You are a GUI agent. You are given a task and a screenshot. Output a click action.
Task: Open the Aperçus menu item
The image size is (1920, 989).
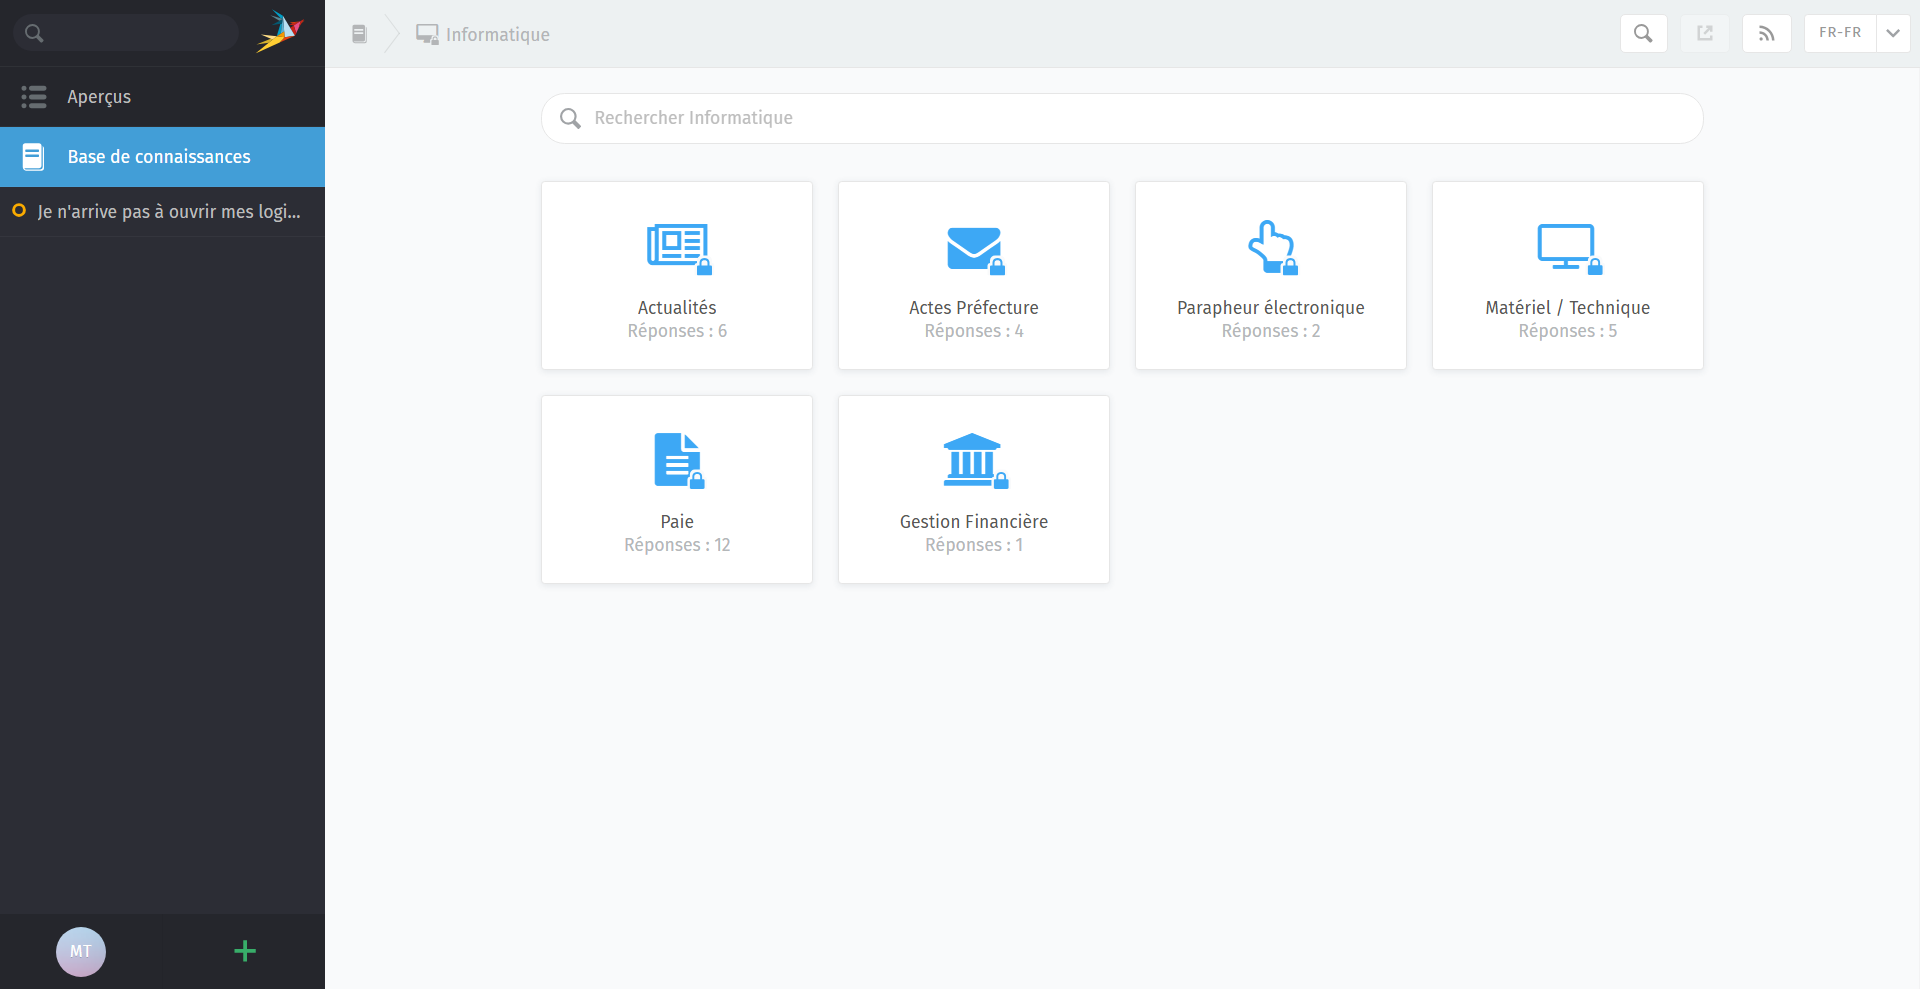98,97
